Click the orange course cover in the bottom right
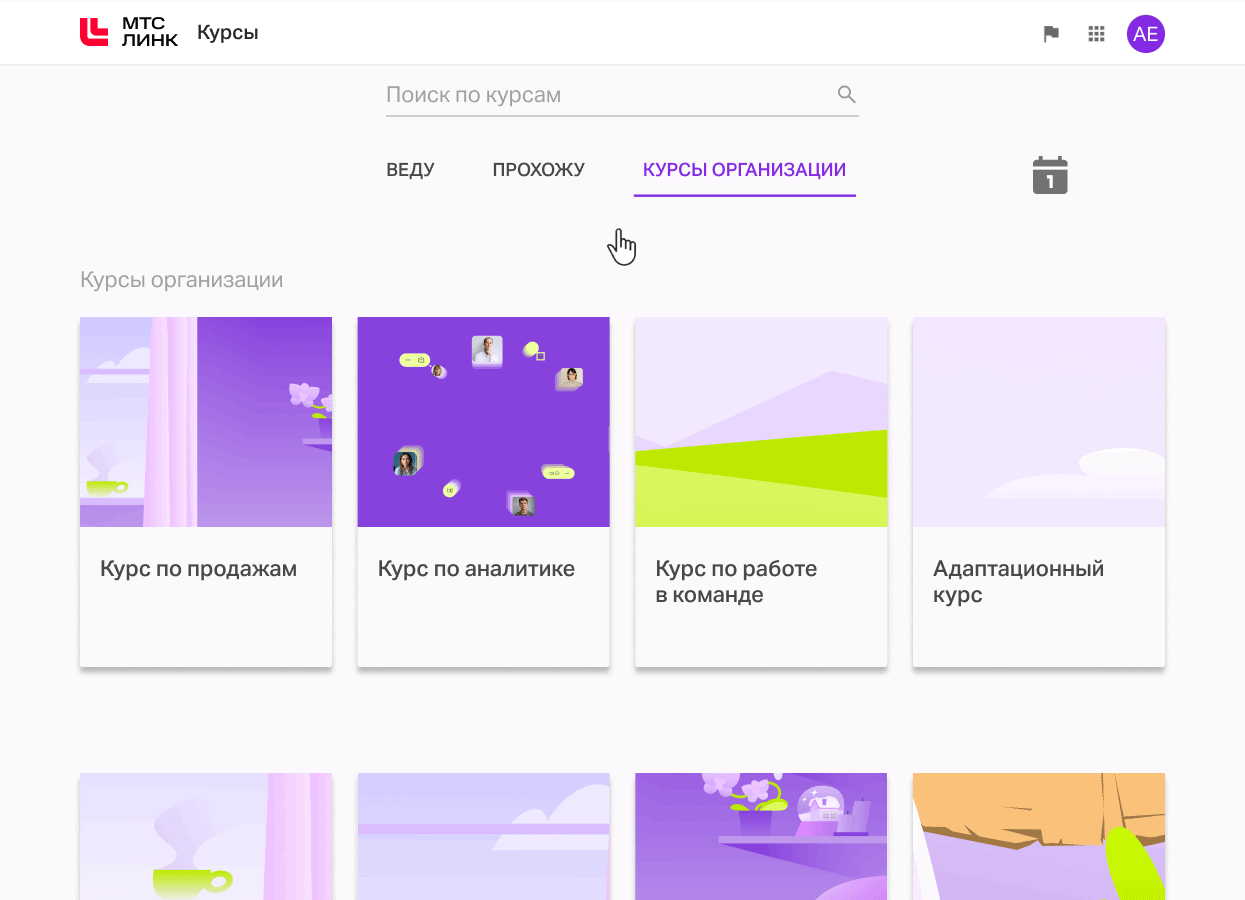This screenshot has width=1245, height=900. click(x=1038, y=837)
